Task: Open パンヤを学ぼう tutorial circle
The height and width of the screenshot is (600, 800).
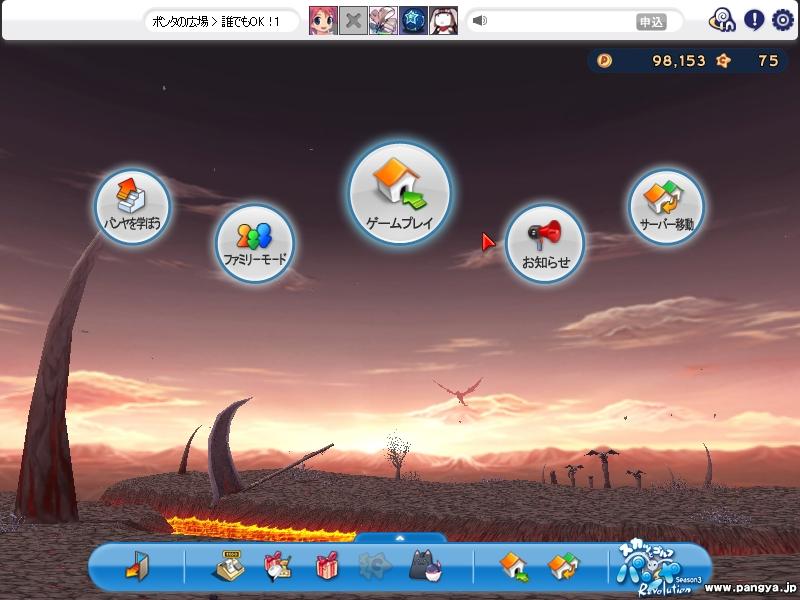Action: 133,207
